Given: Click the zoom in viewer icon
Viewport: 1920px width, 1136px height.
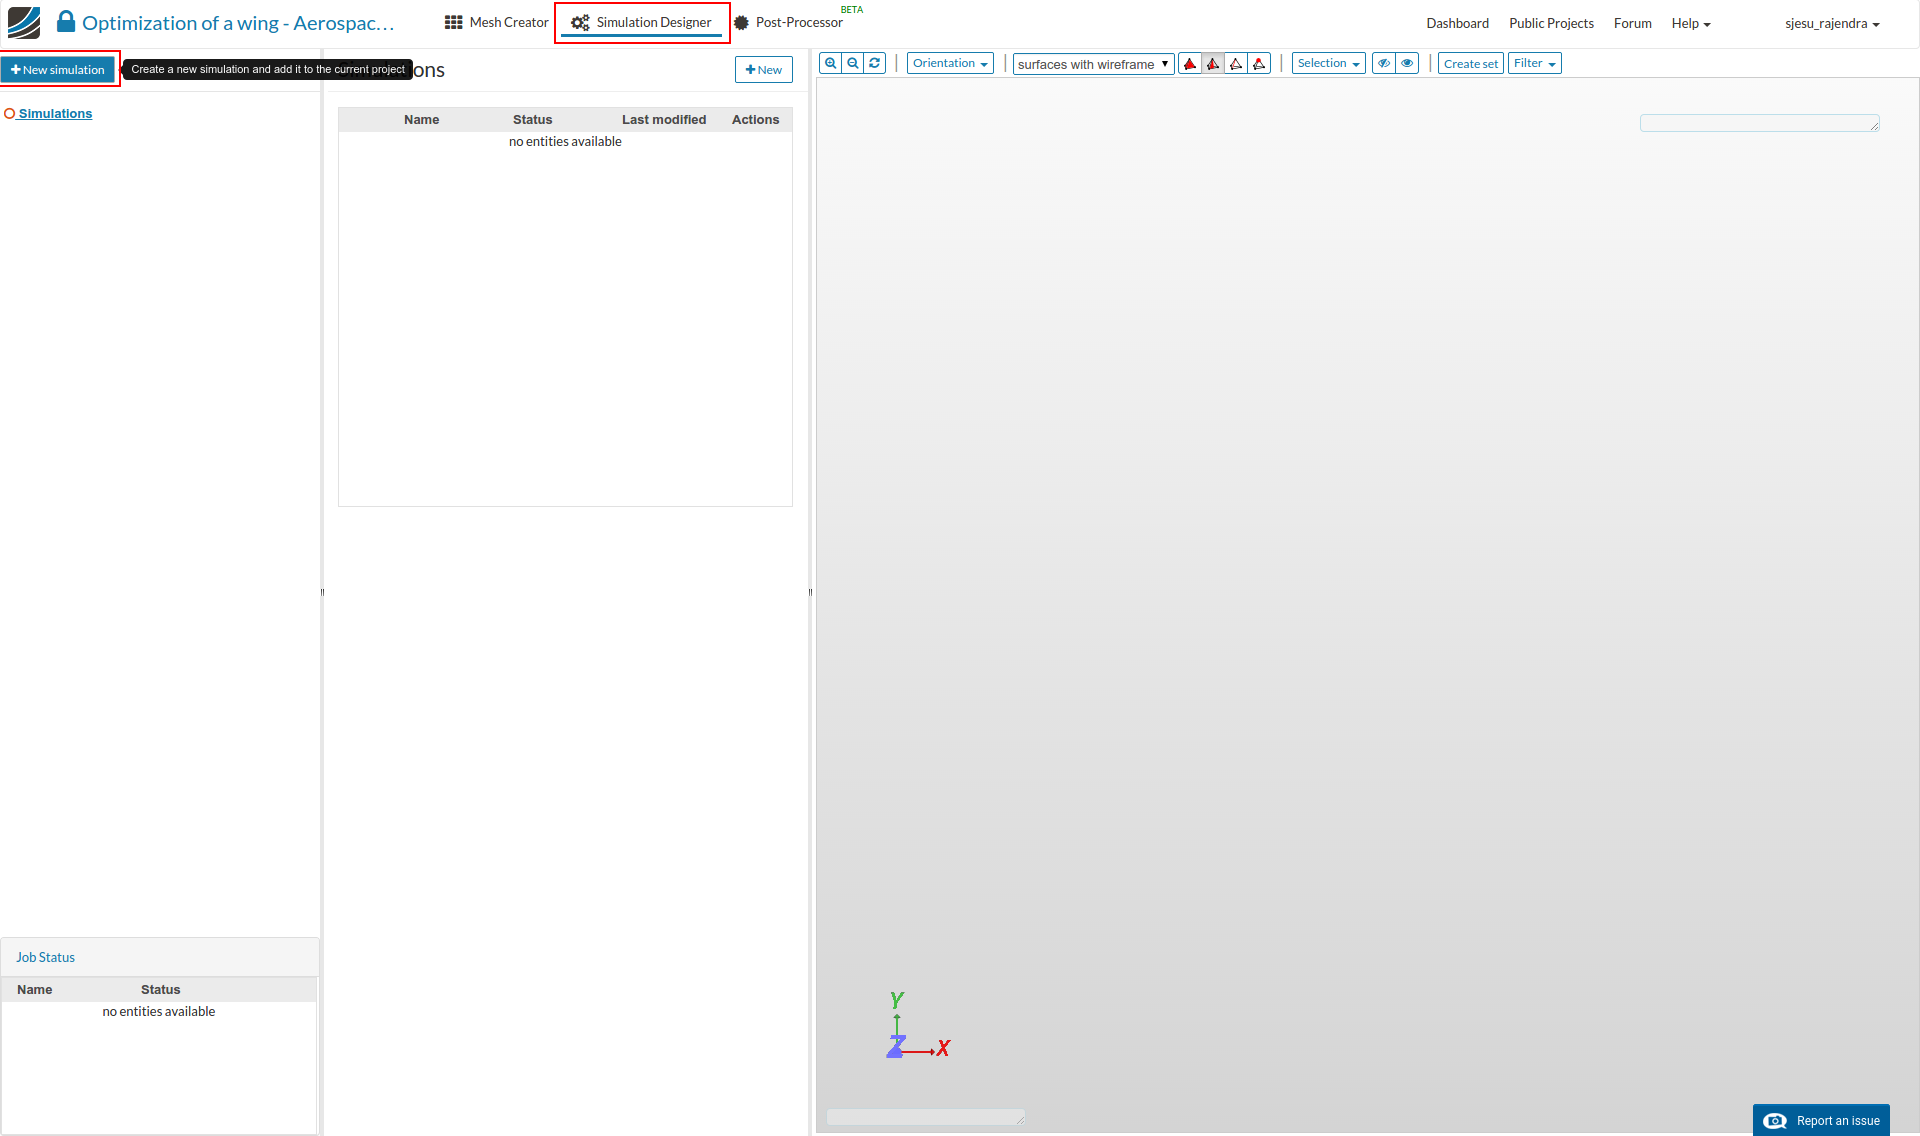Looking at the screenshot, I should 830,63.
